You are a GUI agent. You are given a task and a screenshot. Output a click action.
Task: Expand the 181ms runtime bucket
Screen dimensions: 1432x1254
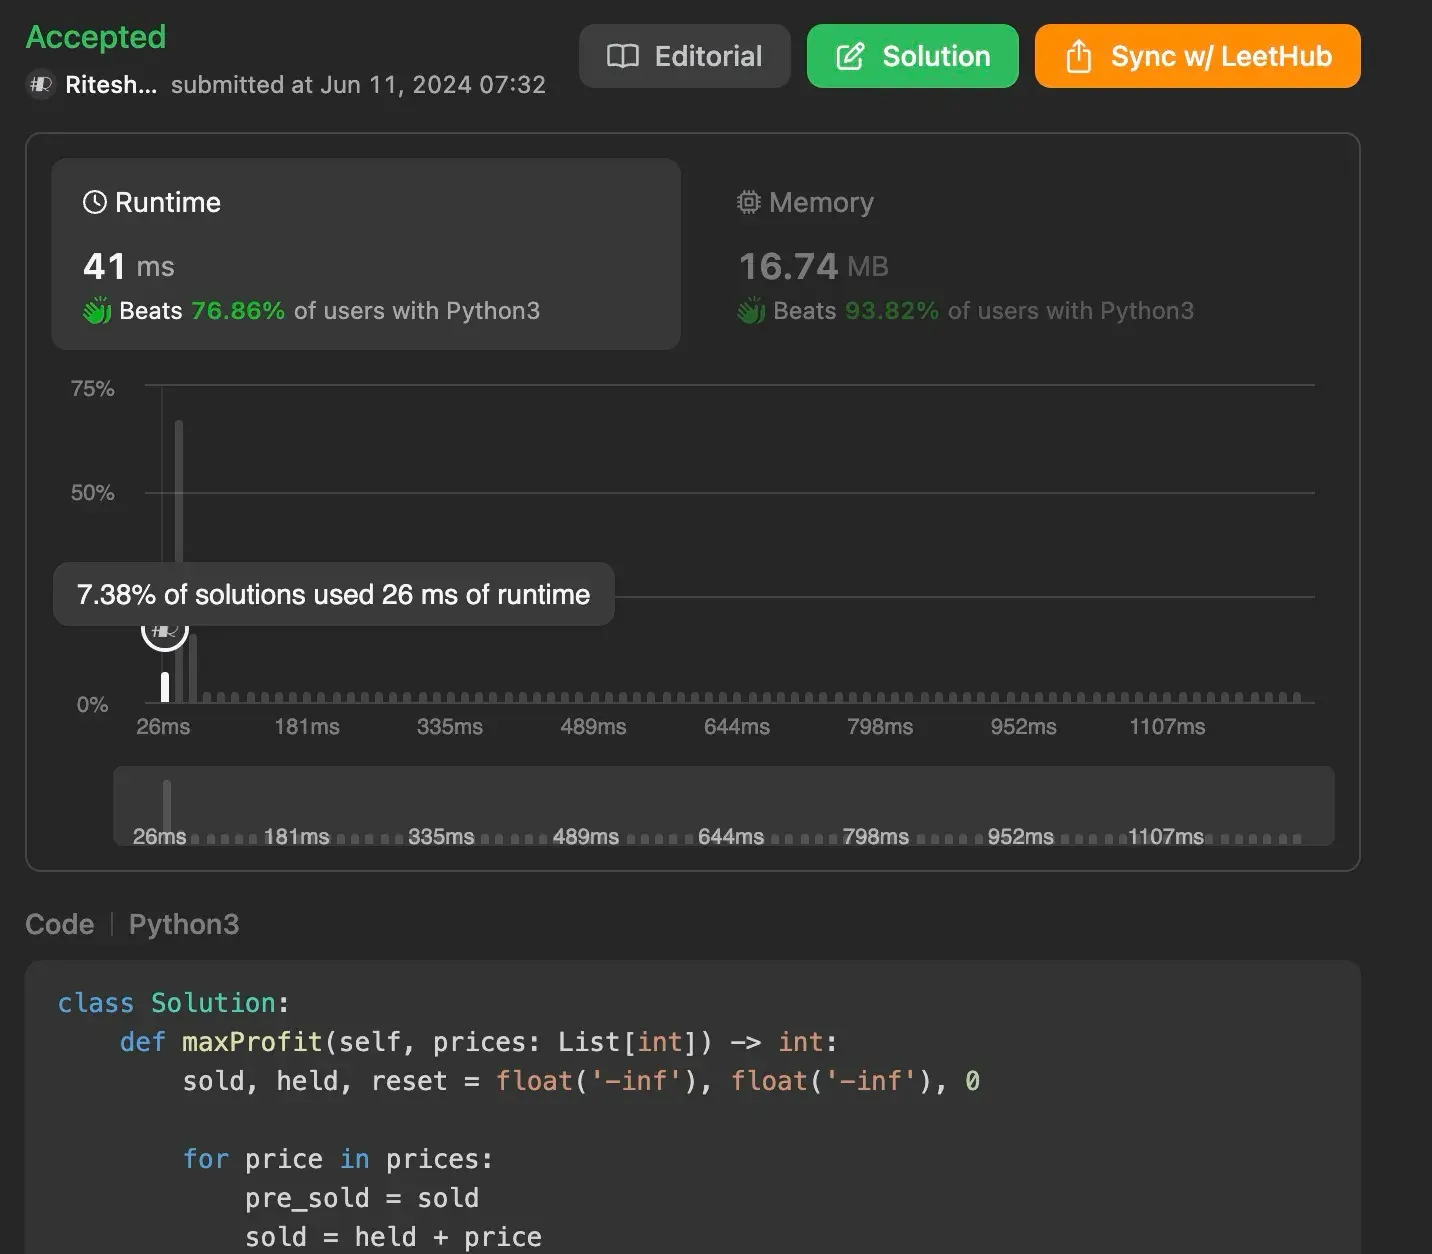tap(307, 697)
